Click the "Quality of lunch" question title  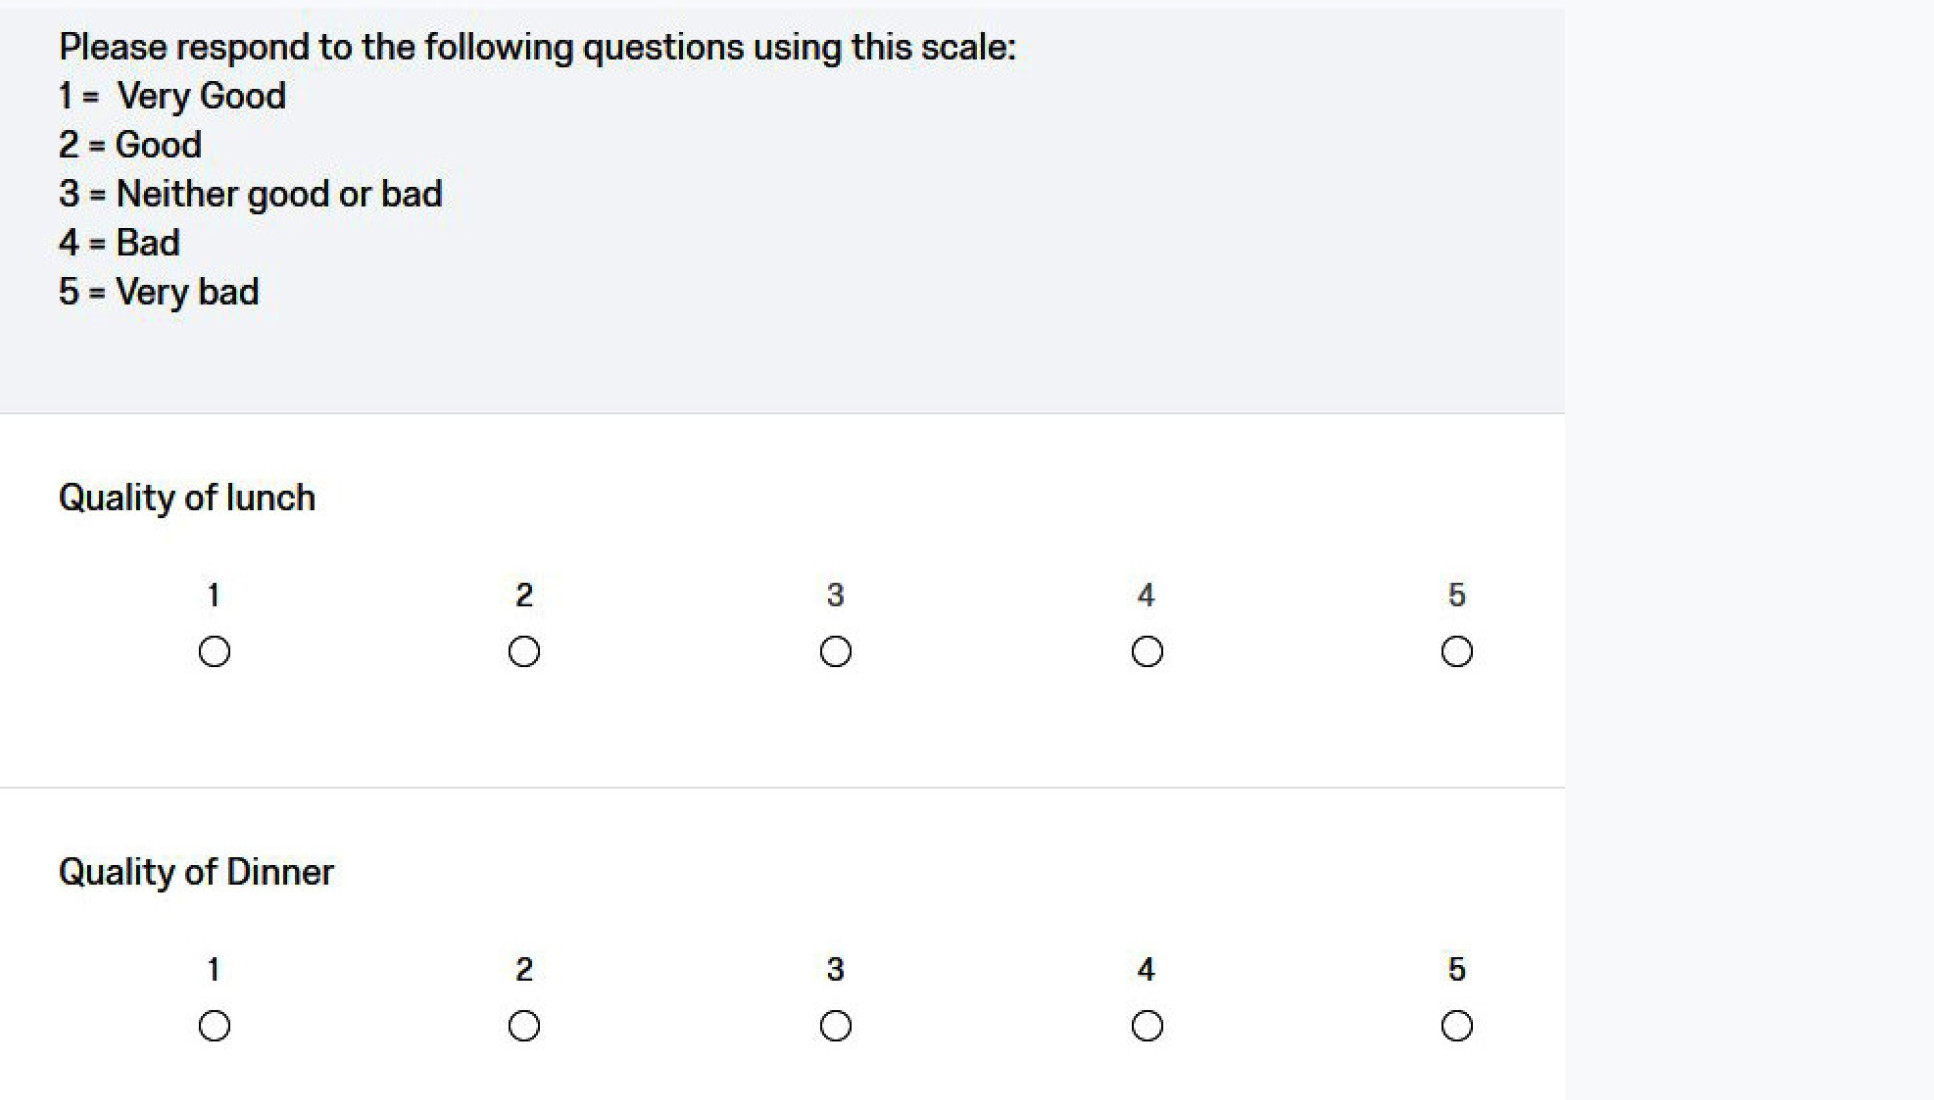[x=187, y=497]
